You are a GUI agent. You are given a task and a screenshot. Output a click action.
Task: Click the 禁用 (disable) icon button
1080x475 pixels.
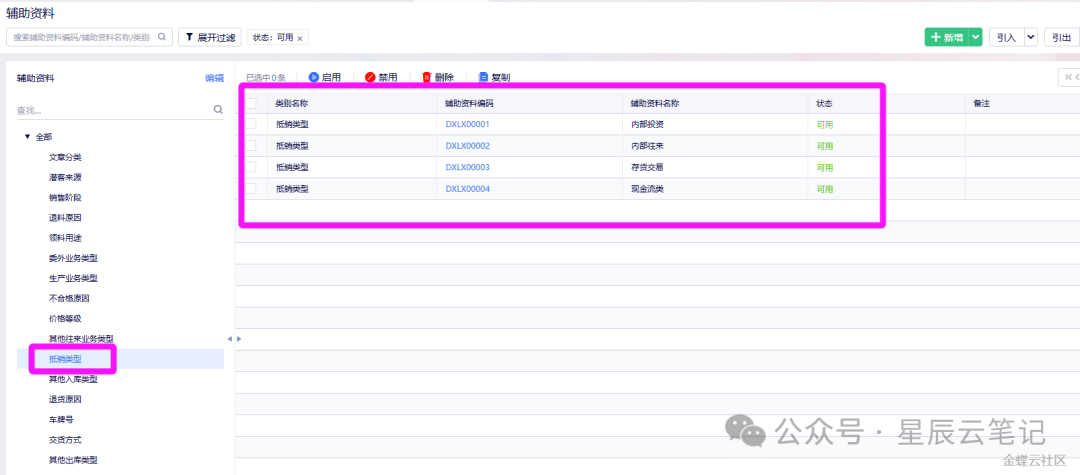[x=370, y=77]
